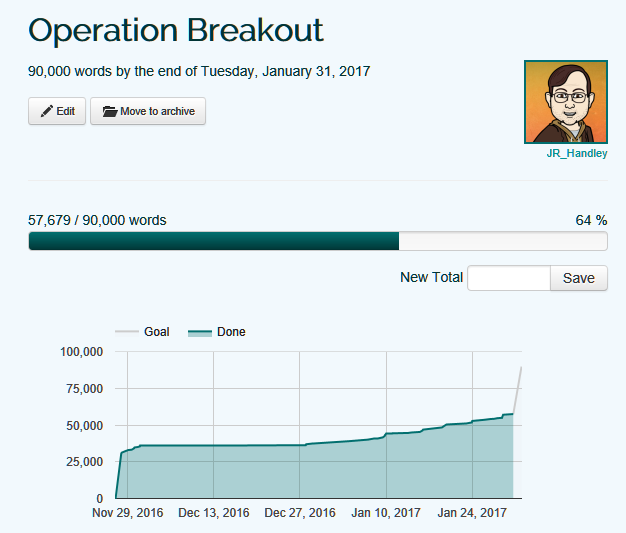Click the Goal legend gray line icon
This screenshot has height=533, width=626.
click(128, 332)
